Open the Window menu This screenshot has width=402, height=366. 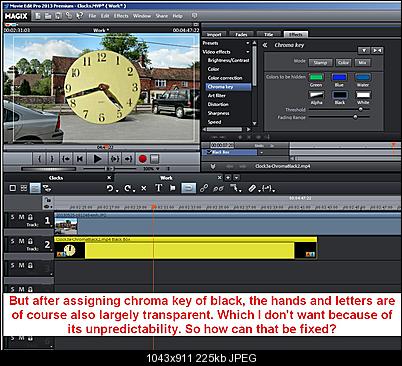point(142,16)
